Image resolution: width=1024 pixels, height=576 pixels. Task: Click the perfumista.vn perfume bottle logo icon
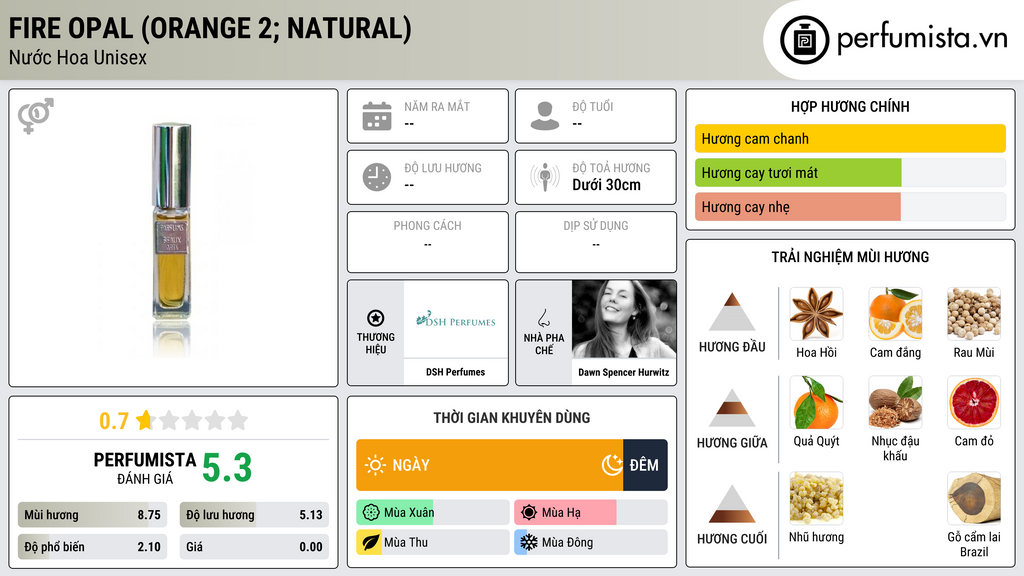(x=804, y=40)
